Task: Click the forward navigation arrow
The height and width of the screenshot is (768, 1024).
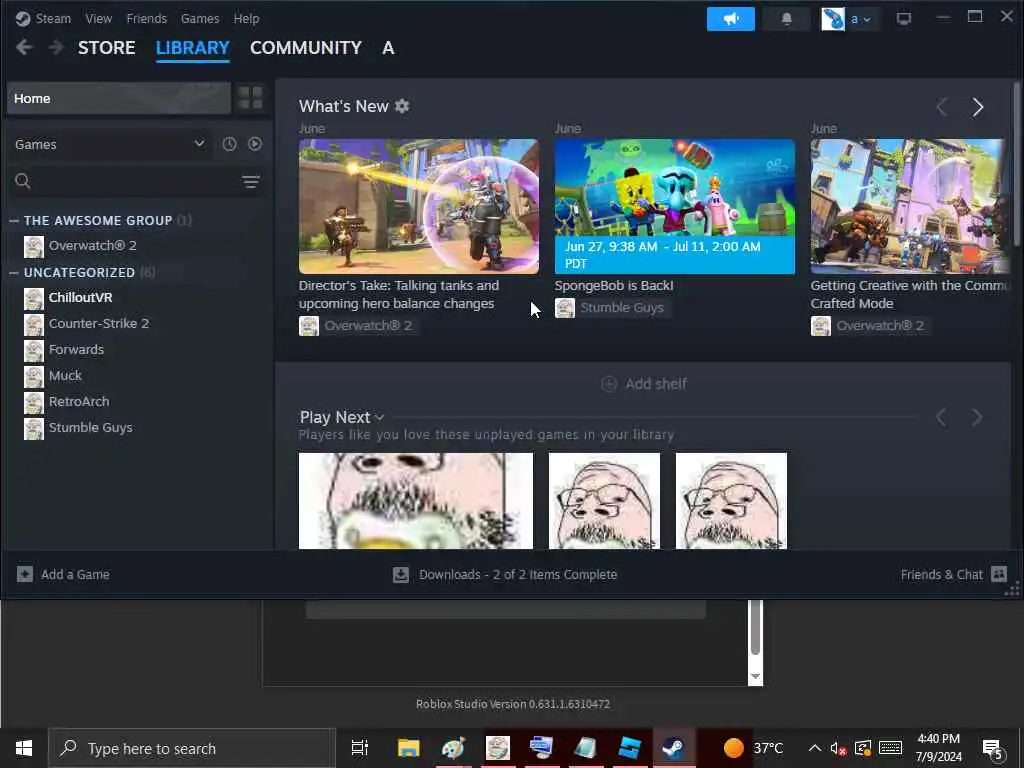Action: (x=56, y=48)
